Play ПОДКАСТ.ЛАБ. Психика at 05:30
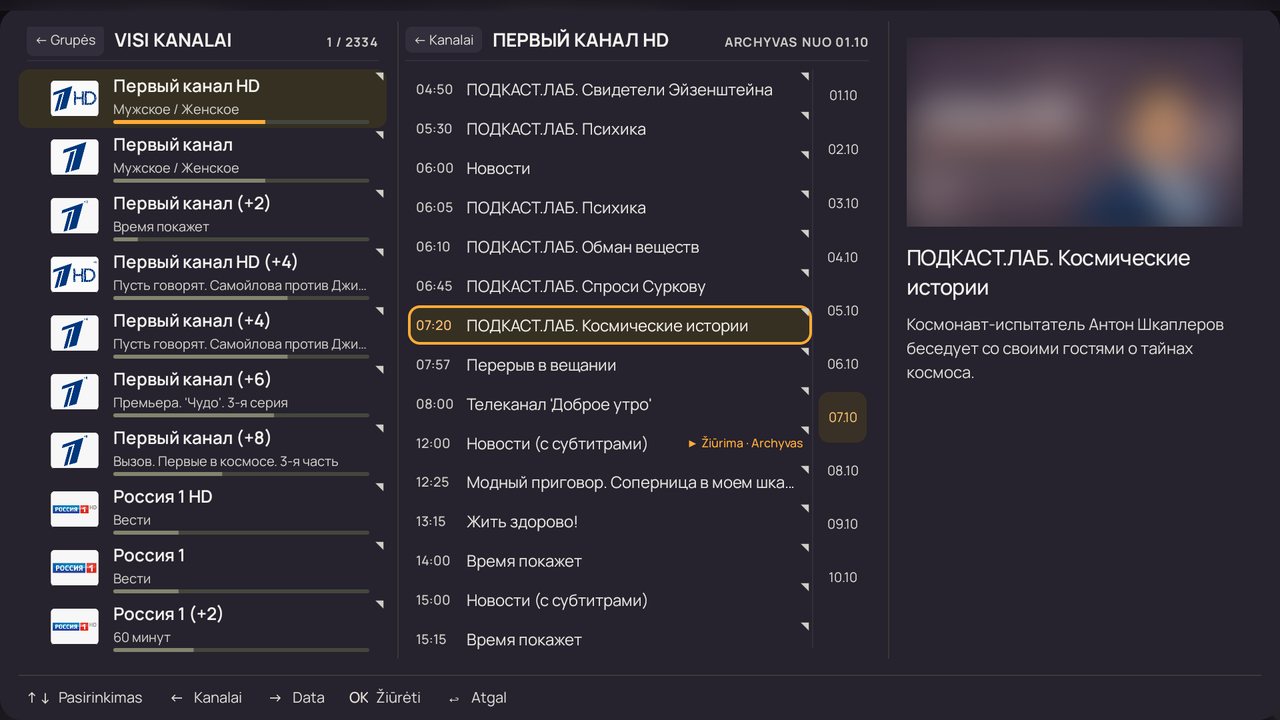The height and width of the screenshot is (720, 1280). coord(610,129)
